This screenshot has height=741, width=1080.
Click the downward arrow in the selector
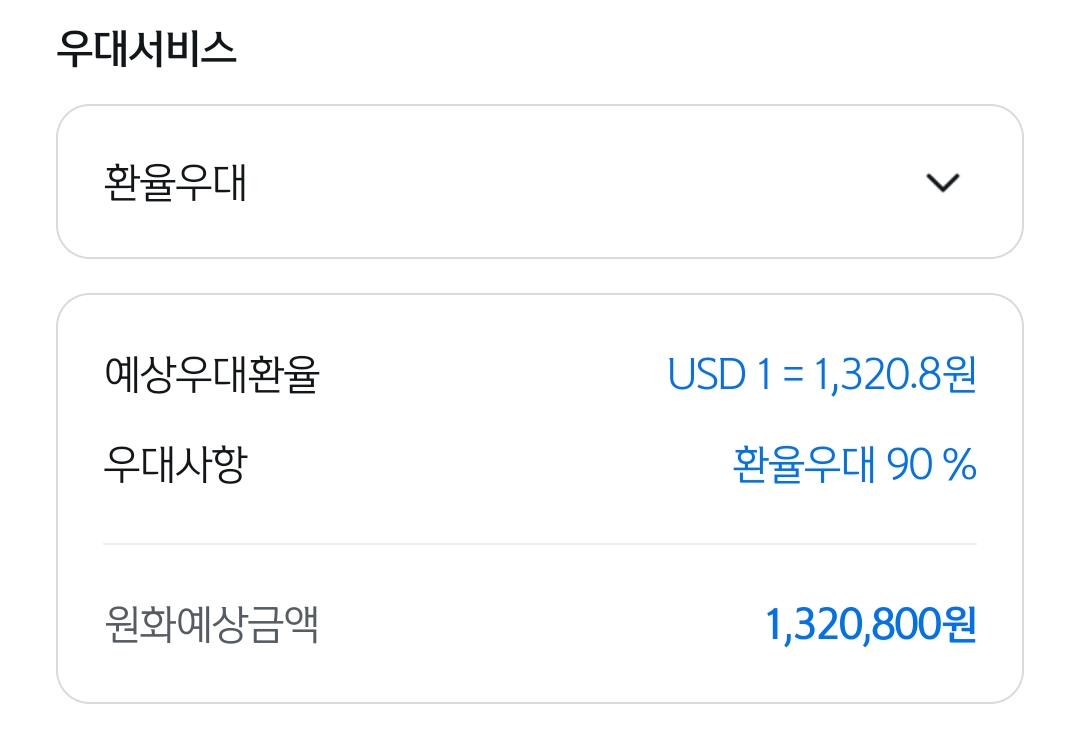[x=941, y=181]
